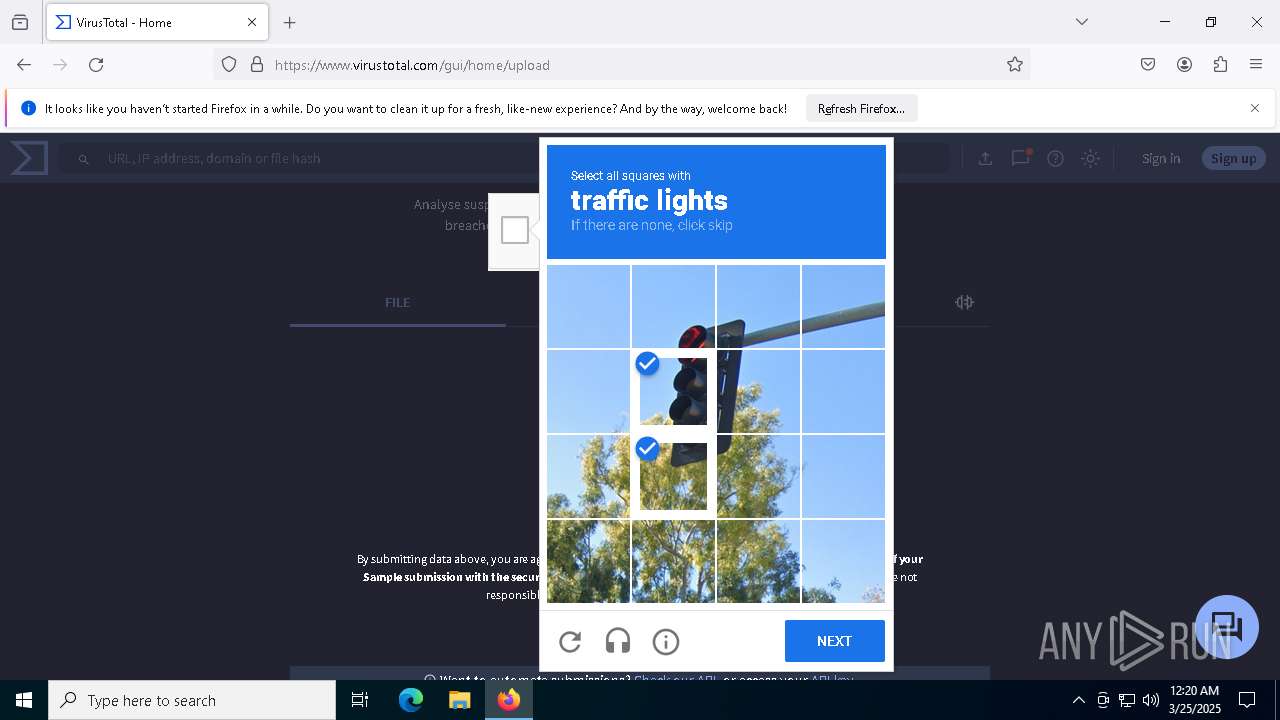The width and height of the screenshot is (1280, 720).
Task: Open the notifications comment icon
Action: [x=1020, y=158]
